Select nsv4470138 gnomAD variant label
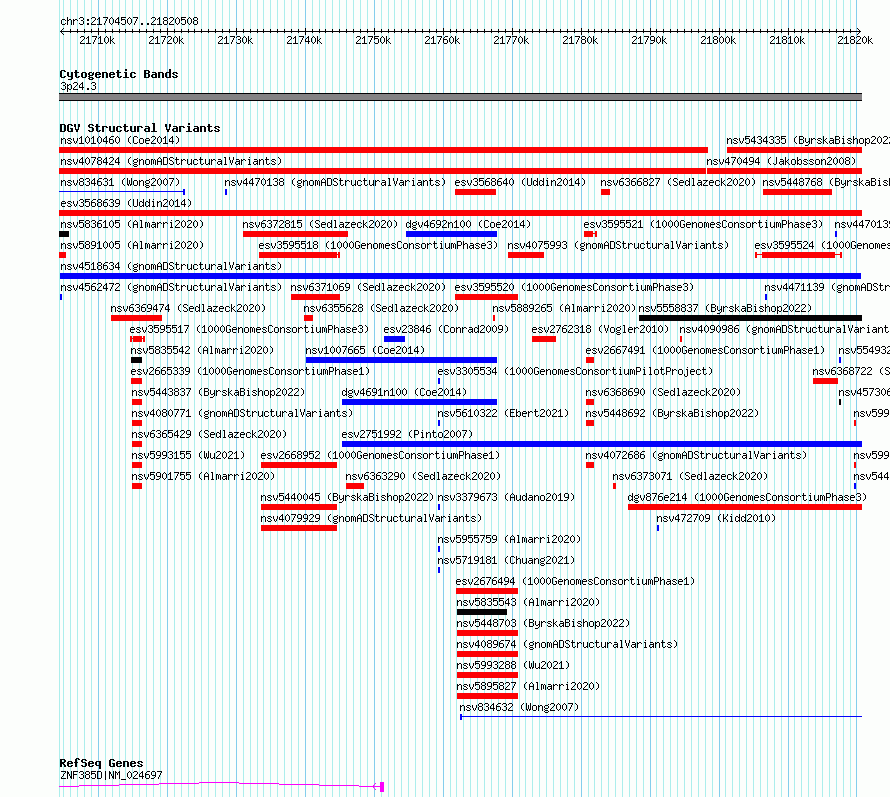The width and height of the screenshot is (890, 797). (335, 182)
